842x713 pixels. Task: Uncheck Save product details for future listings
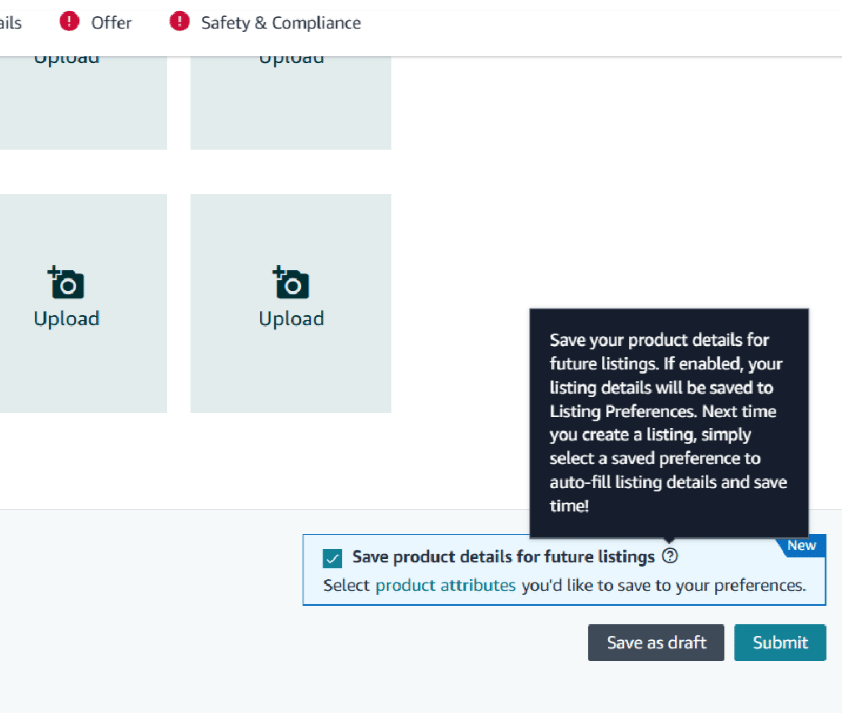pos(332,558)
